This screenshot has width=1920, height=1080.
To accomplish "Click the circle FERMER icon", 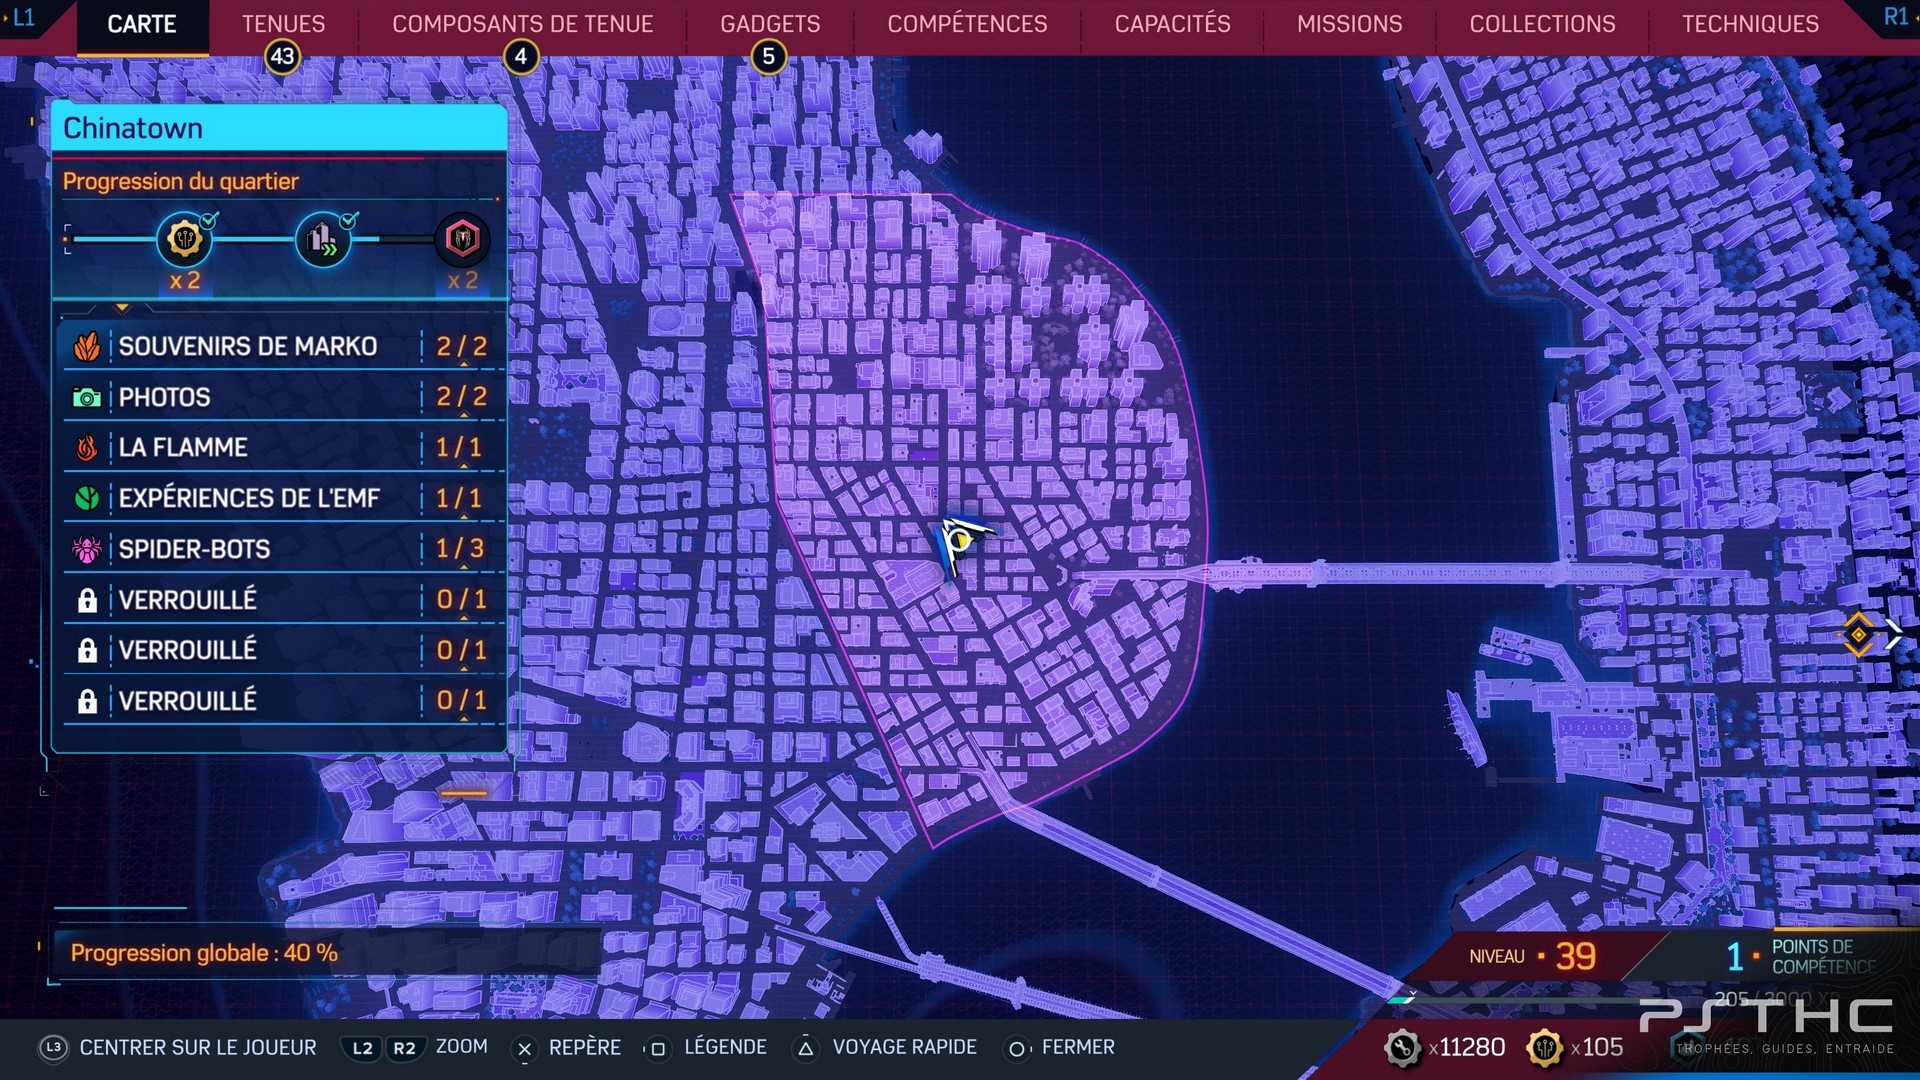I will click(x=1016, y=1048).
